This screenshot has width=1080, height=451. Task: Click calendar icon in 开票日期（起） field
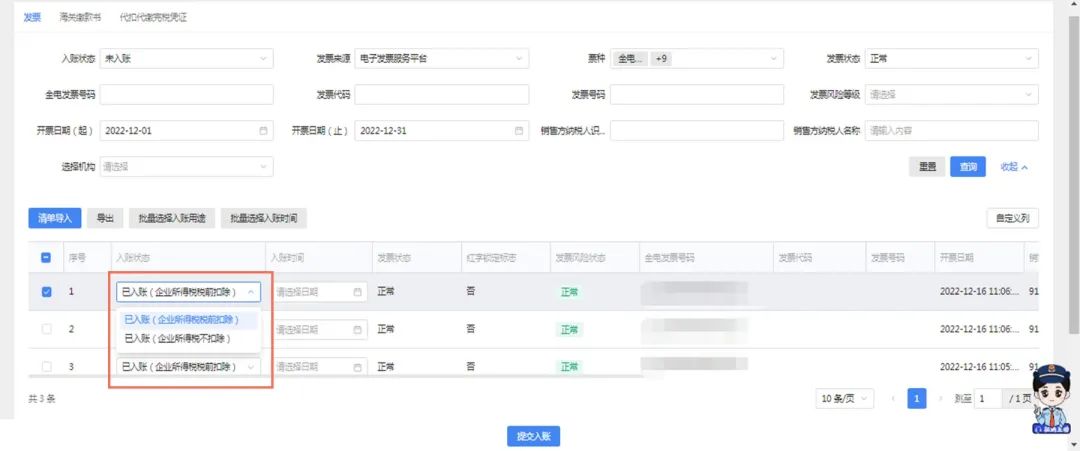coord(264,131)
